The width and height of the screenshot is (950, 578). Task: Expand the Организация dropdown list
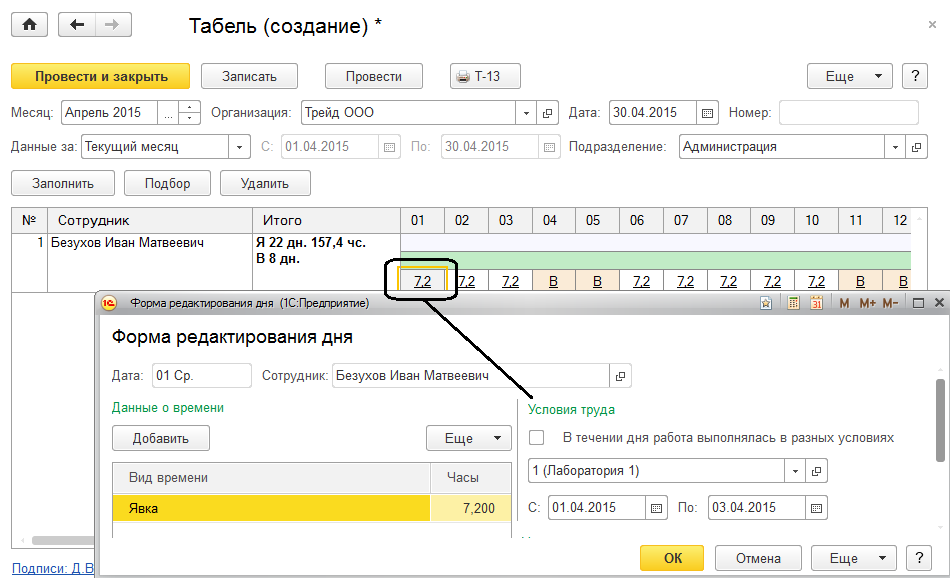(526, 113)
